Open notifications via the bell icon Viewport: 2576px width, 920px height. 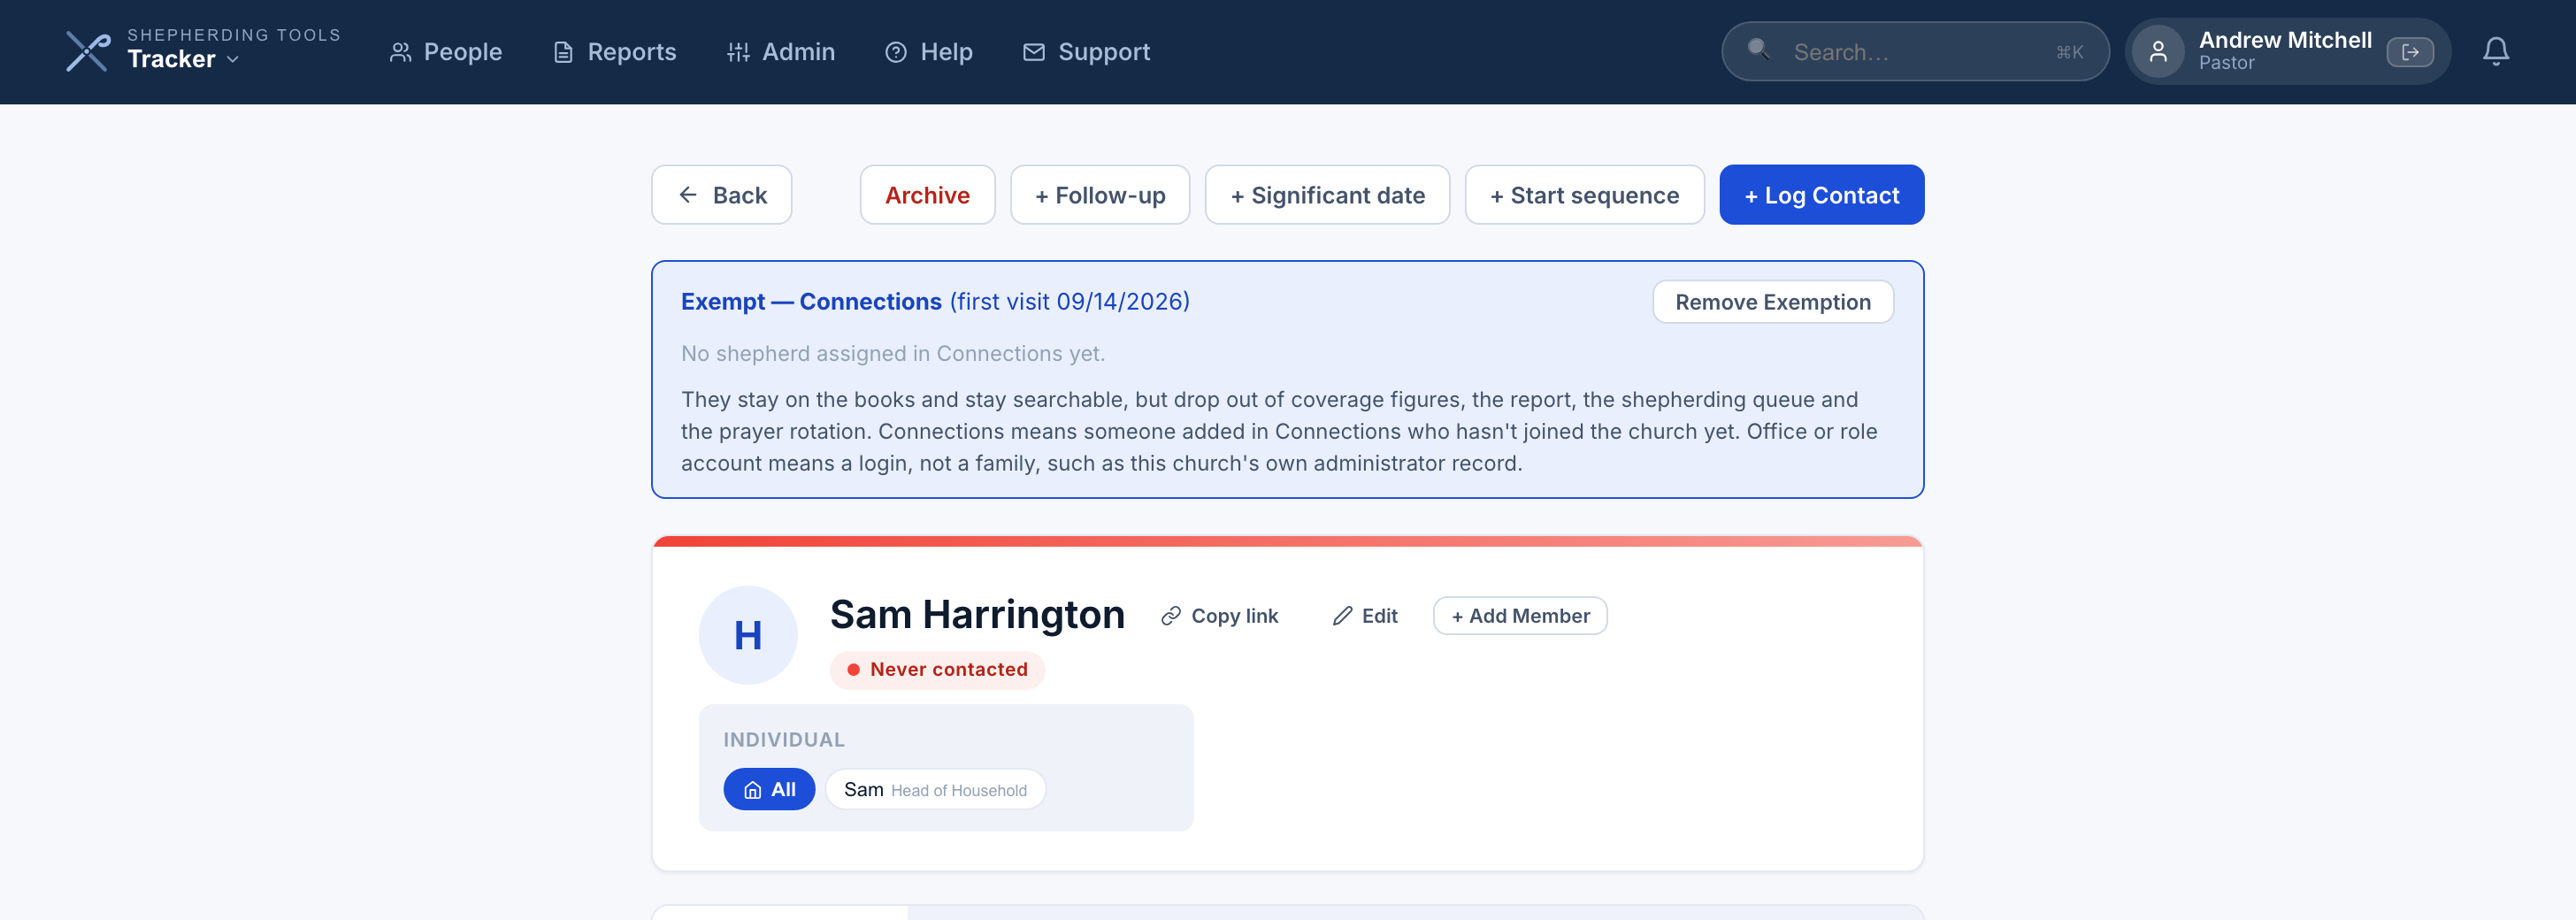coord(2495,52)
